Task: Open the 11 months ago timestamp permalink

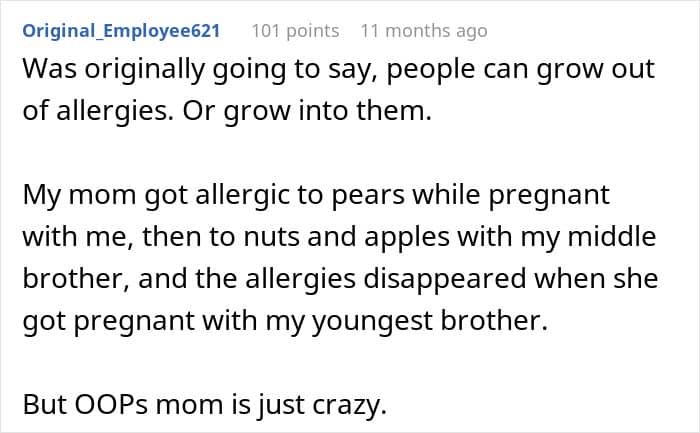Action: (x=423, y=30)
